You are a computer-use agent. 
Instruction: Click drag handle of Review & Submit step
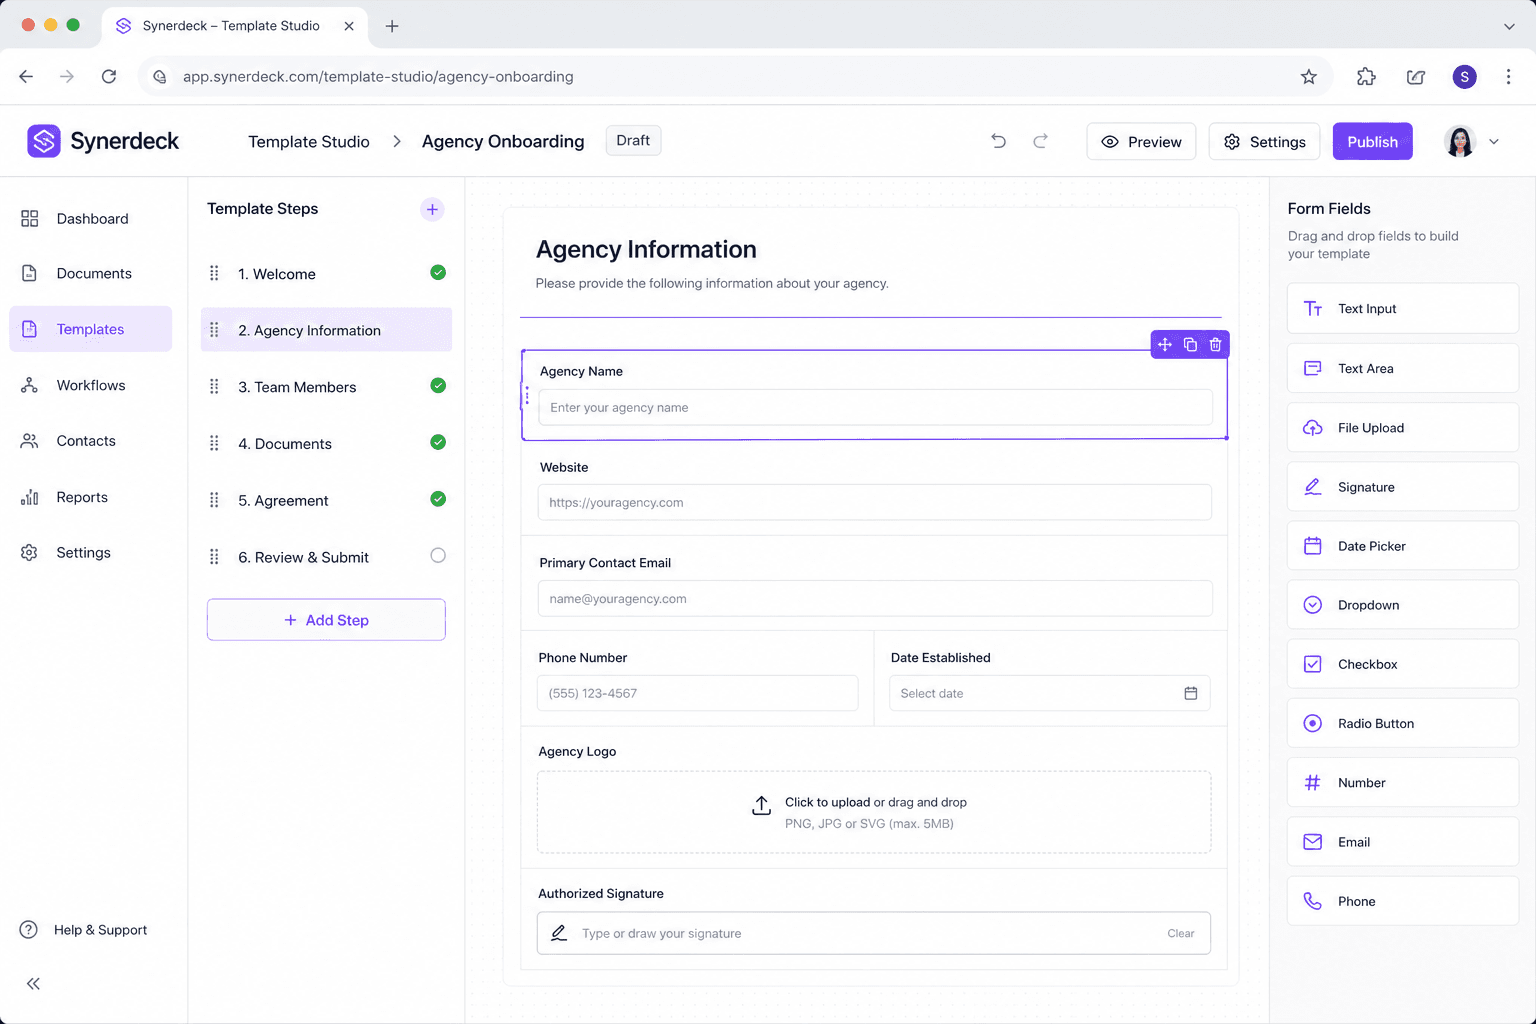pyautogui.click(x=214, y=557)
